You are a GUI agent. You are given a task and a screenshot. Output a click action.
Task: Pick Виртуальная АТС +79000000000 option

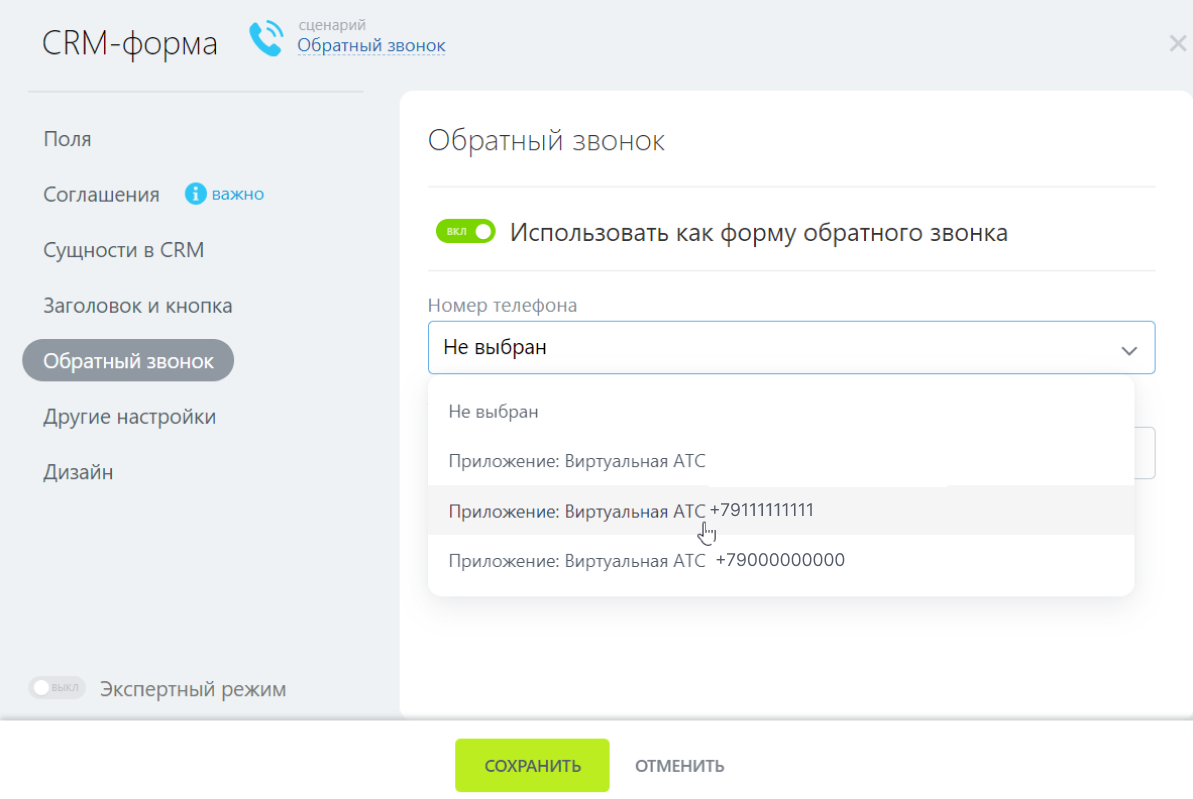[x=646, y=561]
